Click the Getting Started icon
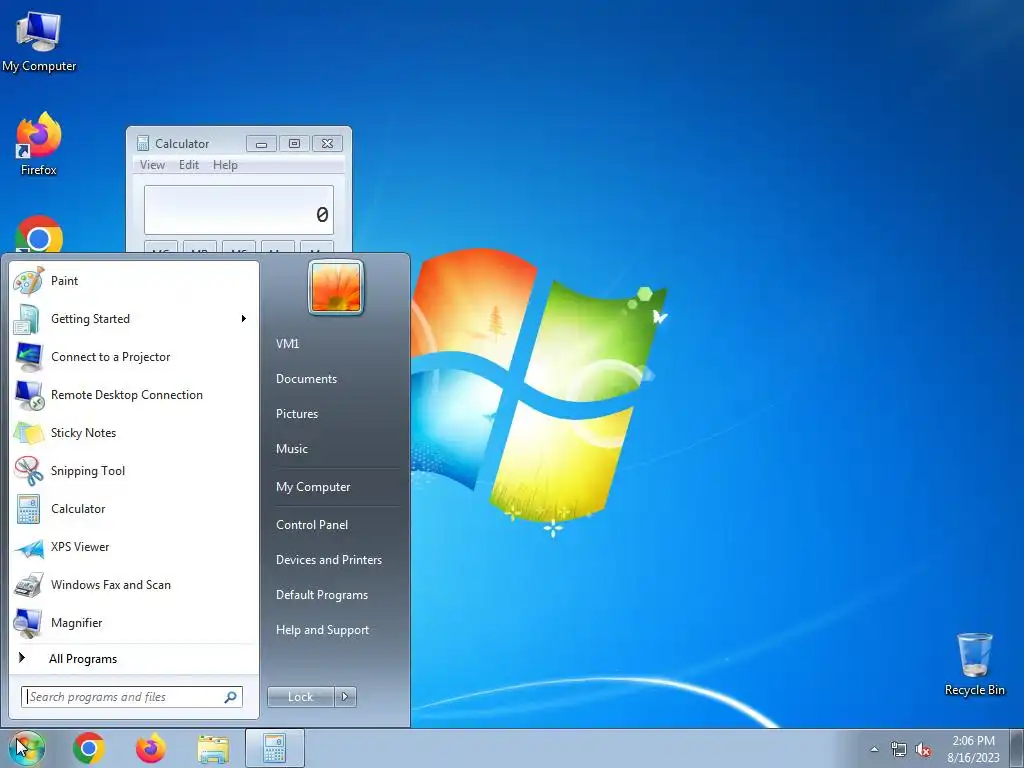 [29, 319]
